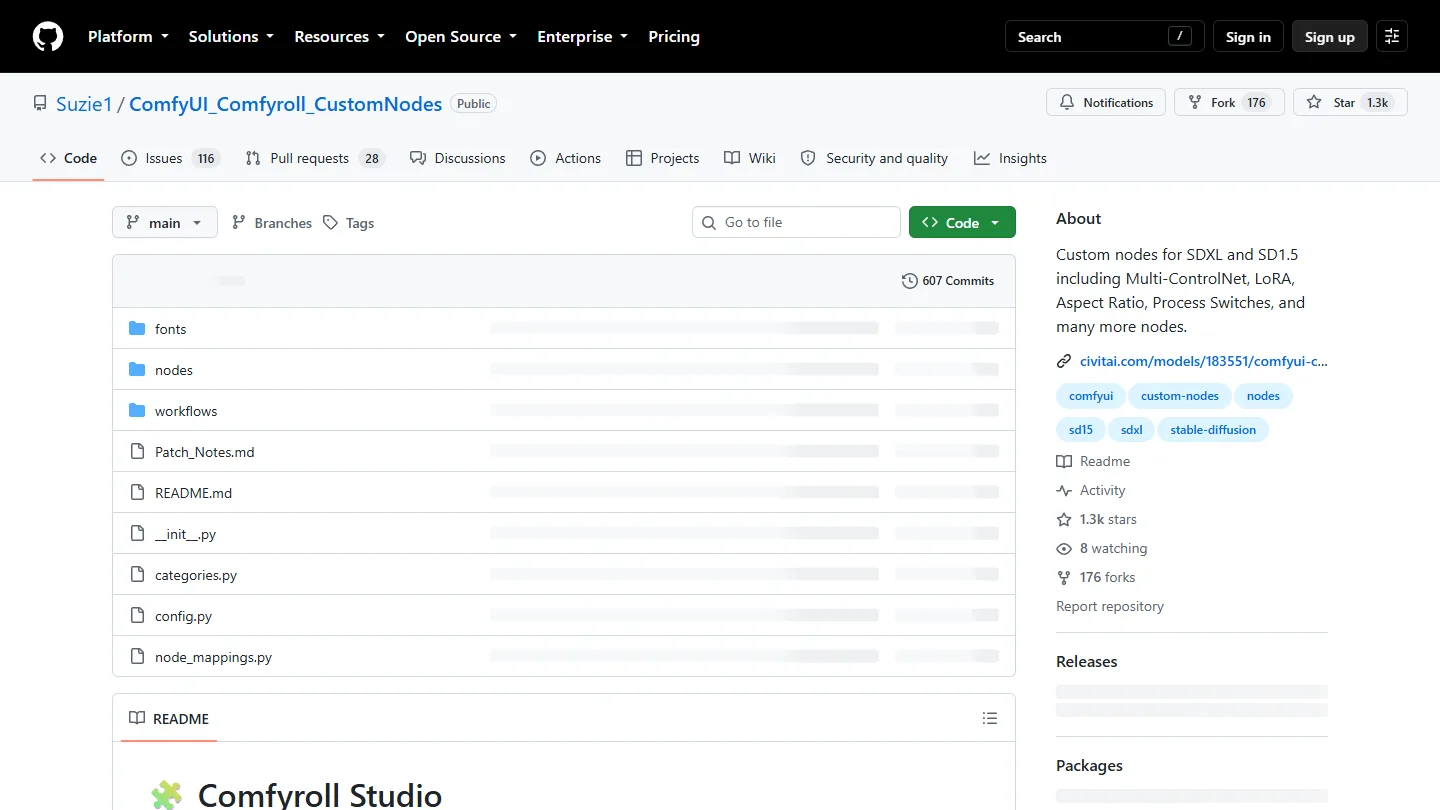Open the green Code dropdown button
Image resolution: width=1440 pixels, height=810 pixels.
(962, 222)
